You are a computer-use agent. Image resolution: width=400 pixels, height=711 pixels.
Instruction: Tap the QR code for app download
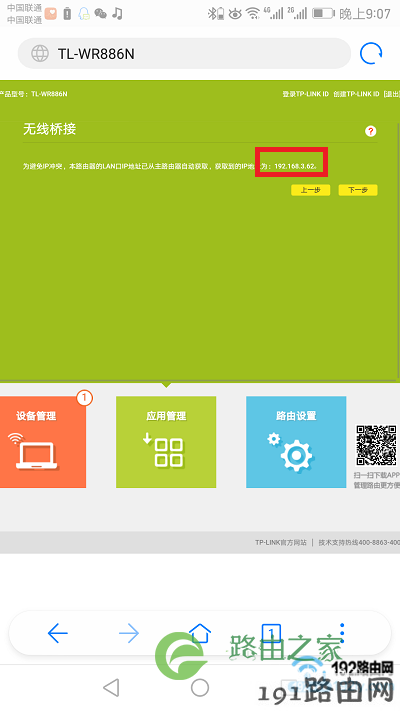point(376,445)
